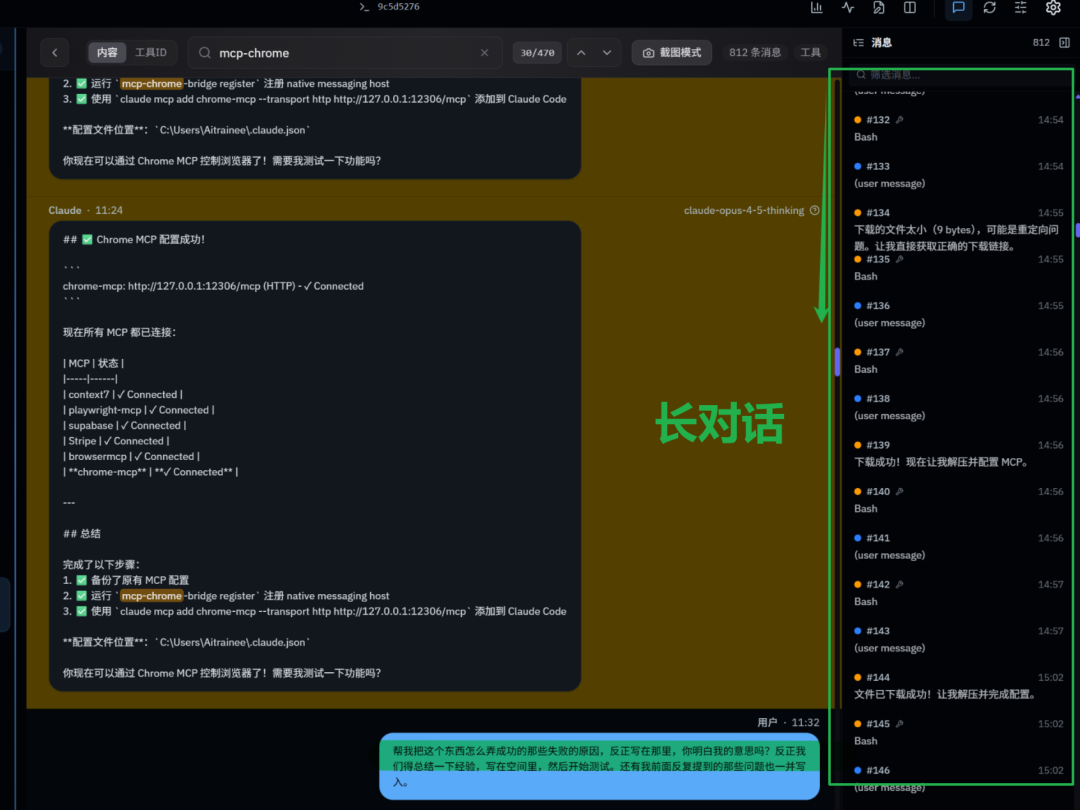Select message #134 in the list
The height and width of the screenshot is (810, 1080).
[950, 229]
